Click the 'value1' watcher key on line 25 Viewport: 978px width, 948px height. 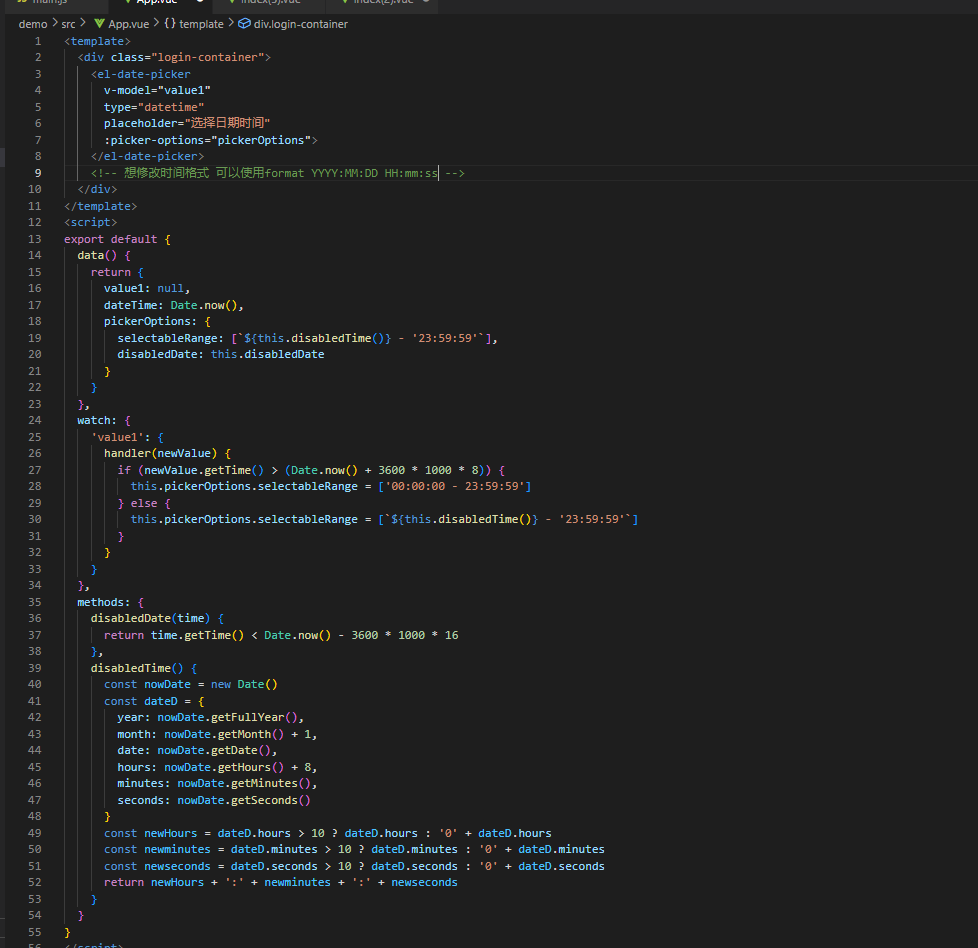117,437
